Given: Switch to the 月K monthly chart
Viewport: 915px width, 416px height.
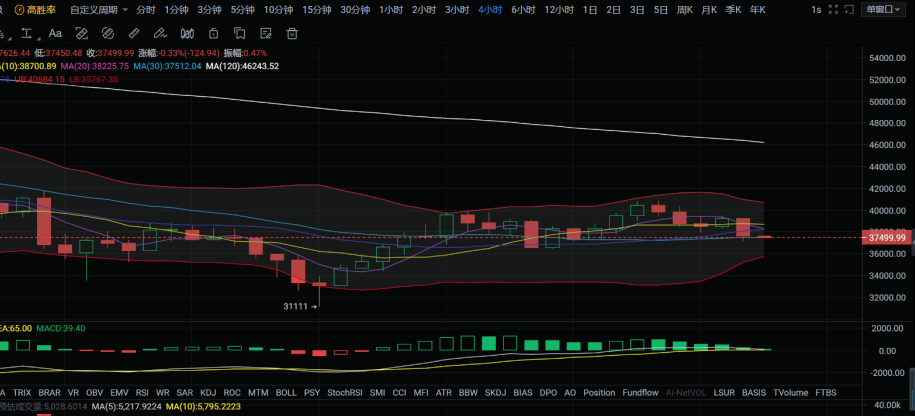Looking at the screenshot, I should click(x=709, y=9).
